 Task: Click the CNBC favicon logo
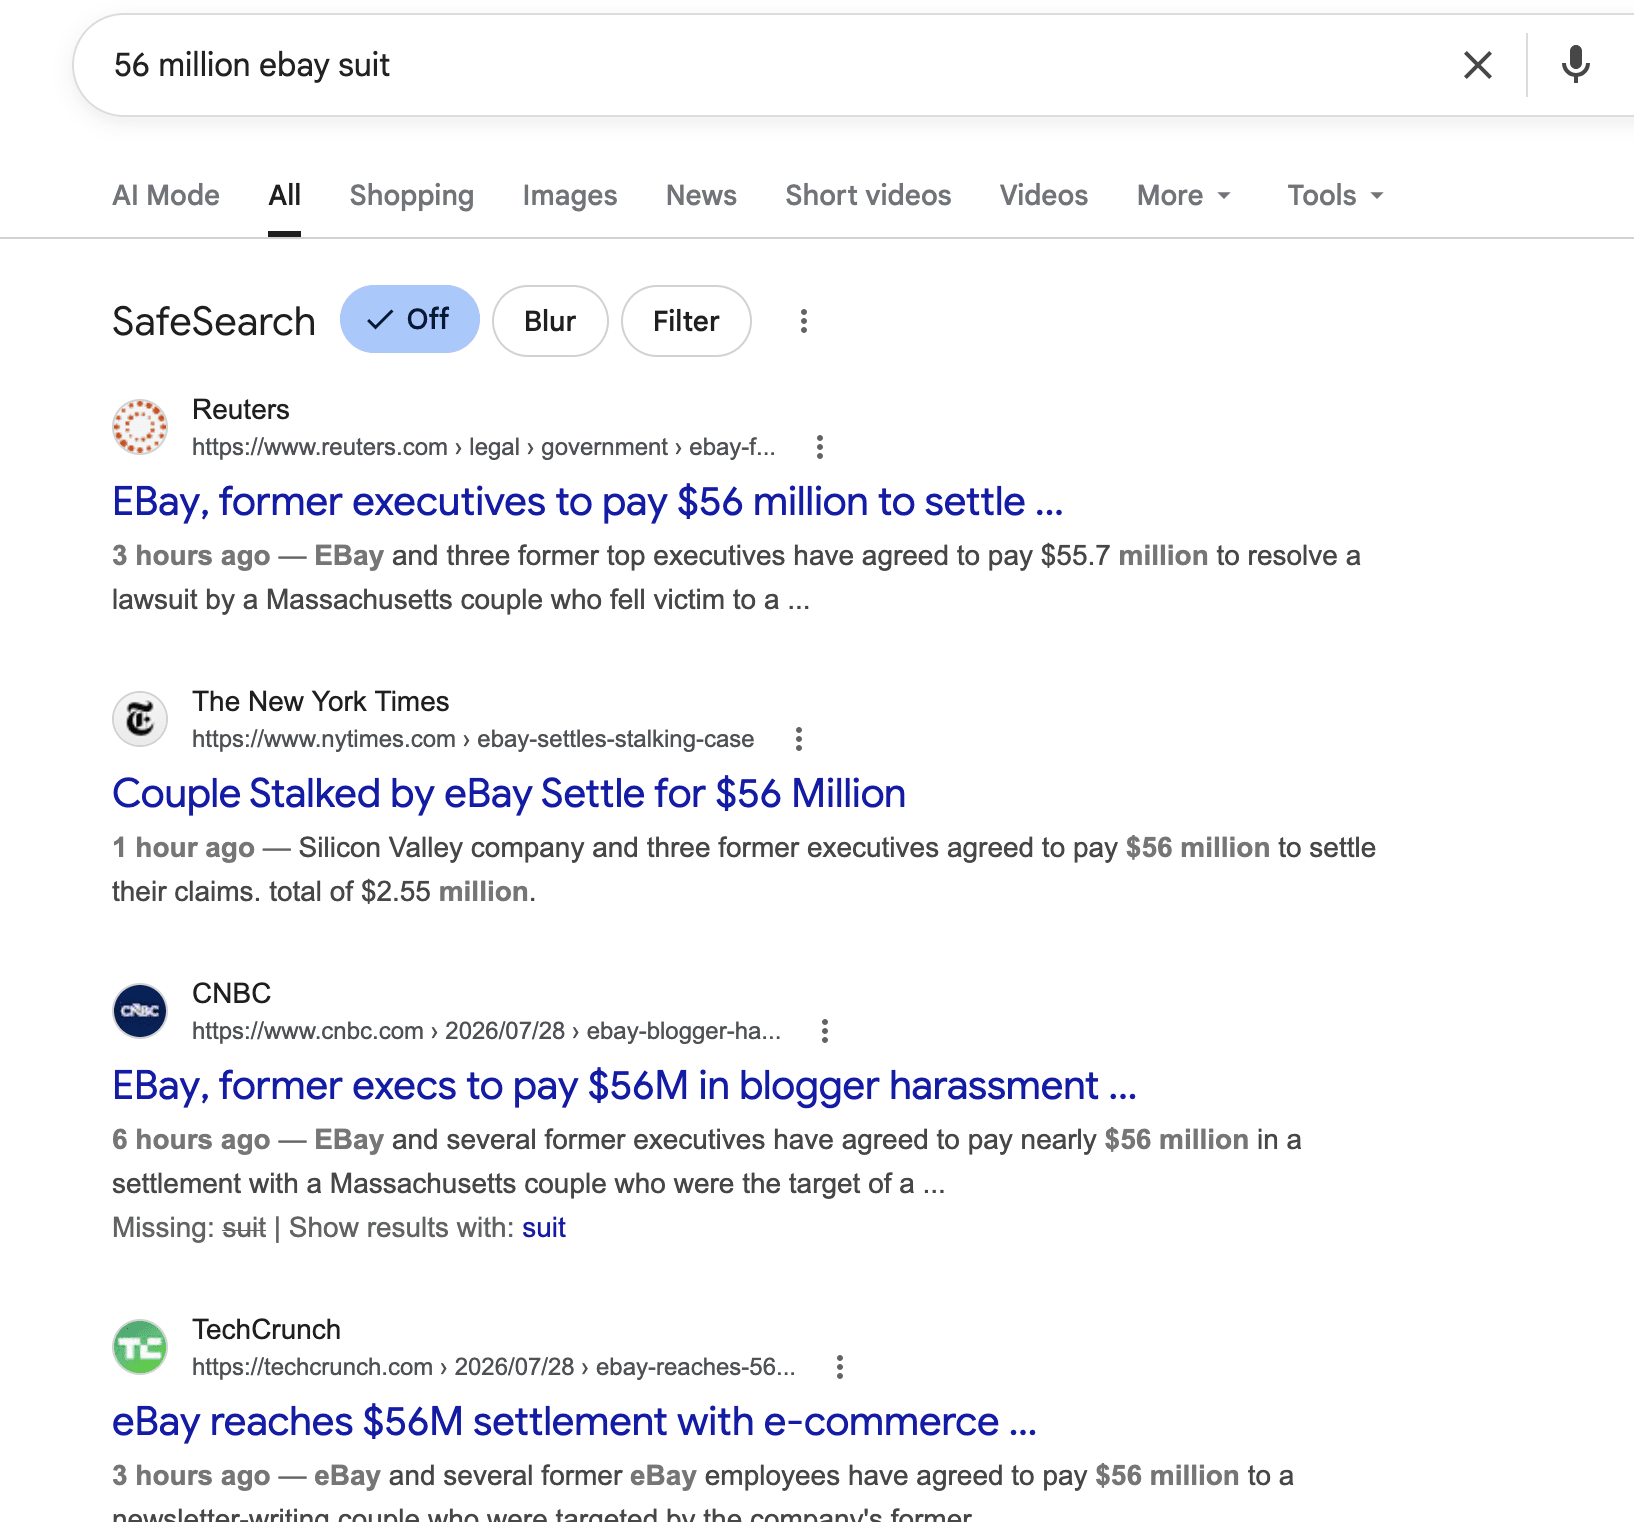[140, 1011]
